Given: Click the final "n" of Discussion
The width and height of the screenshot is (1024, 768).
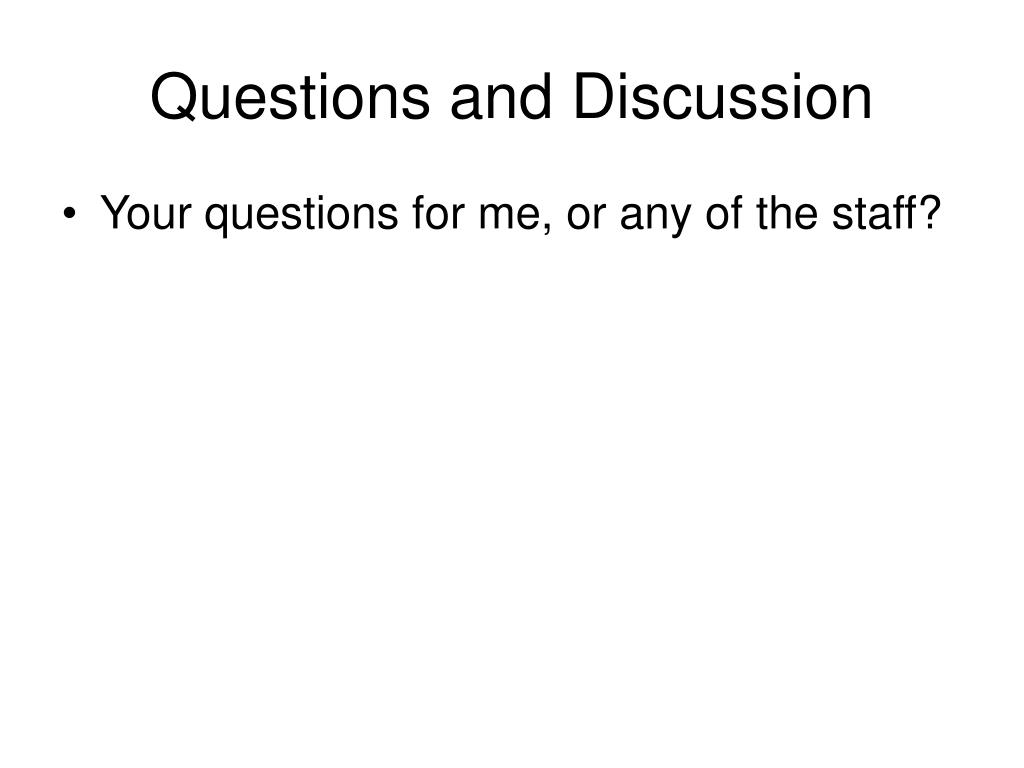Looking at the screenshot, I should 857,103.
